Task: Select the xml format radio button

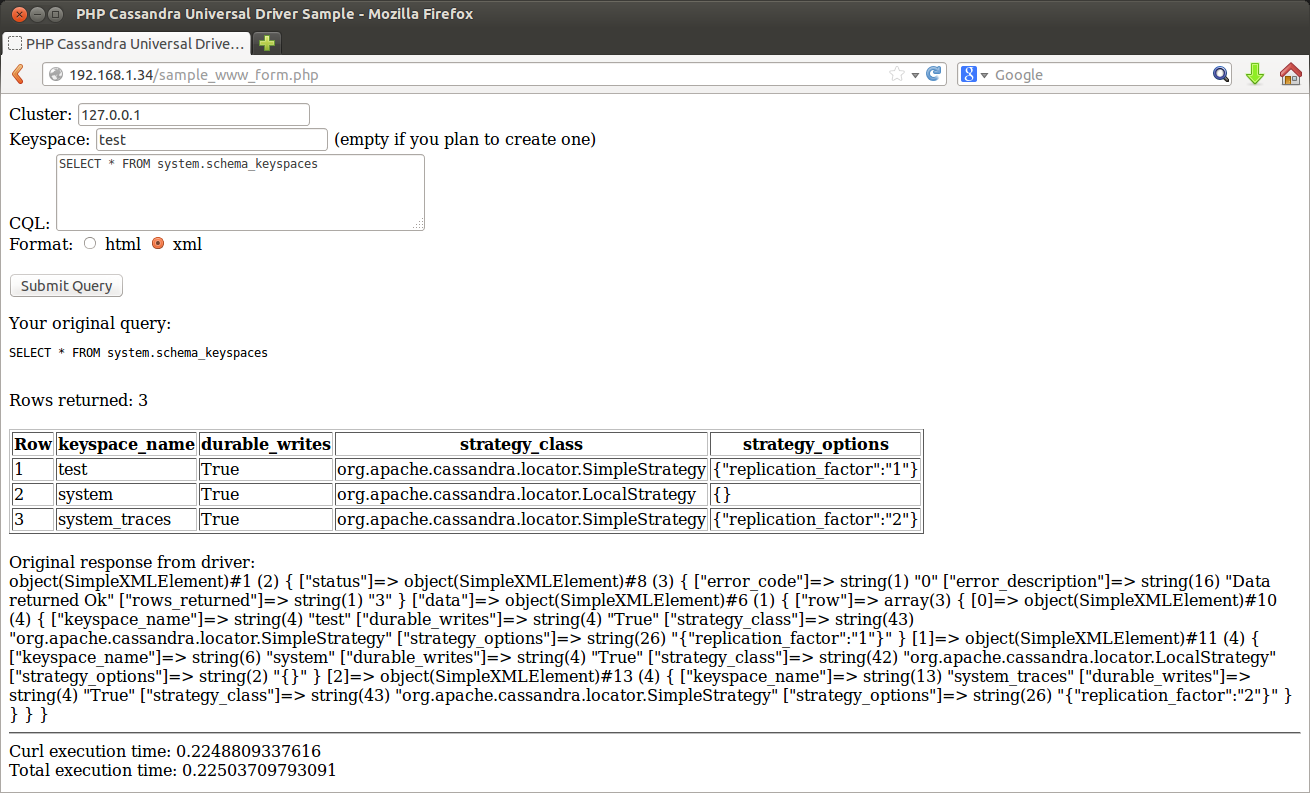Action: 158,243
